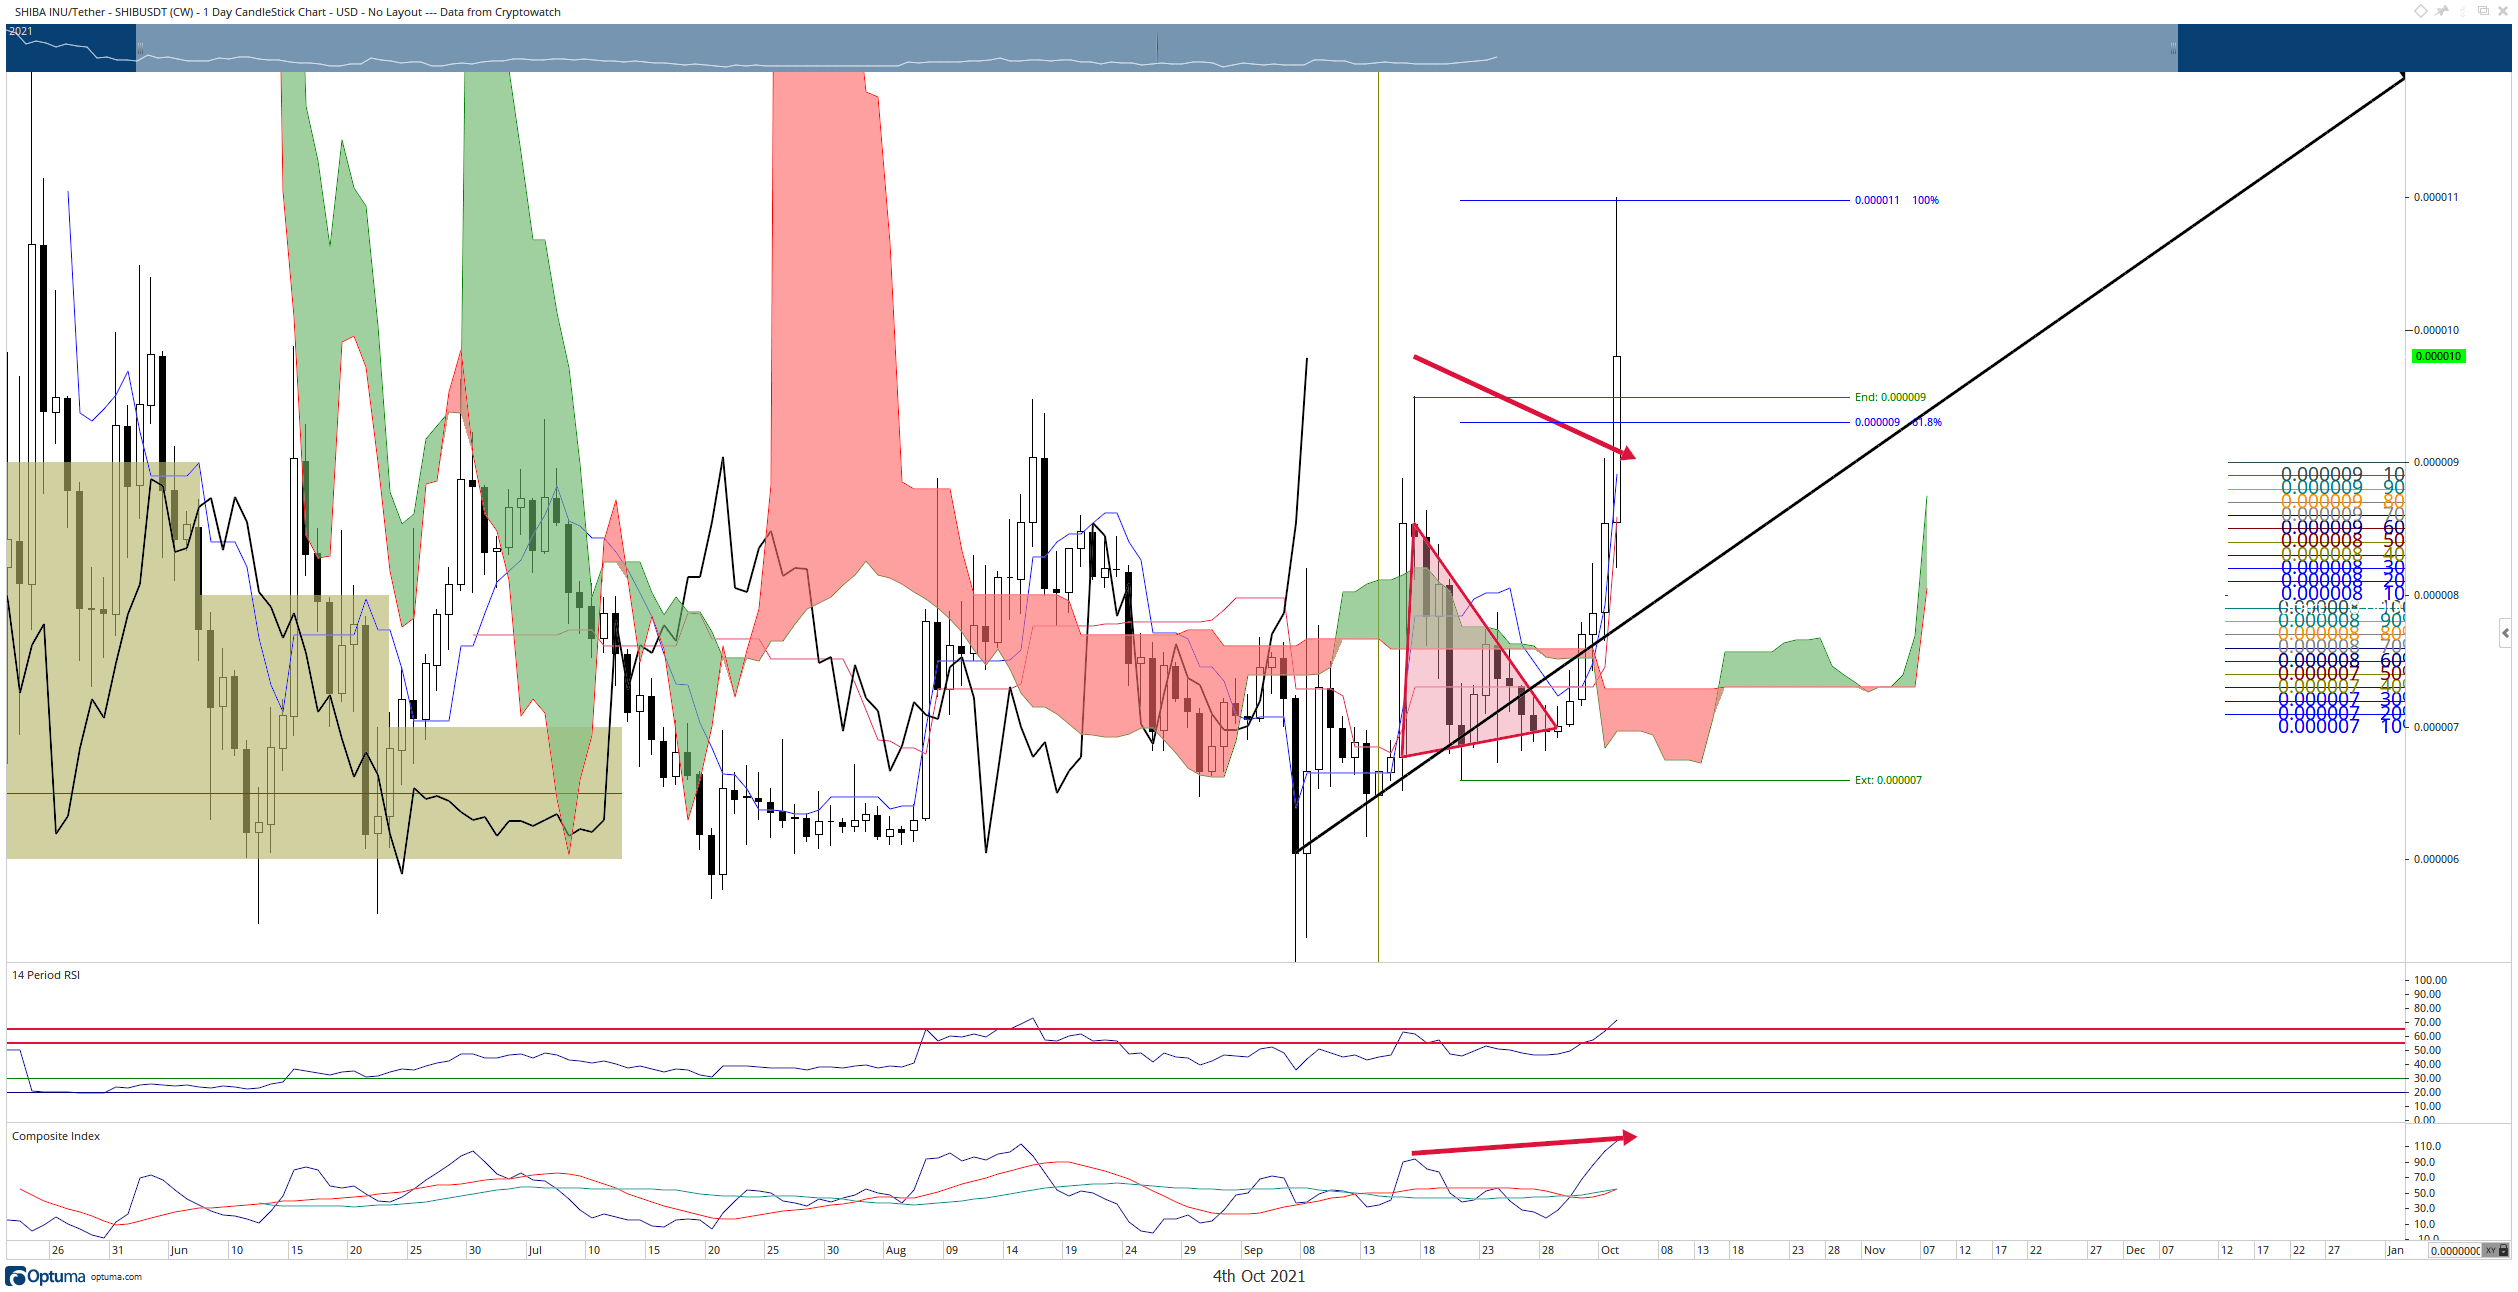Toggle the scale padlock icon
This screenshot has width=2518, height=1292.
click(2504, 1250)
